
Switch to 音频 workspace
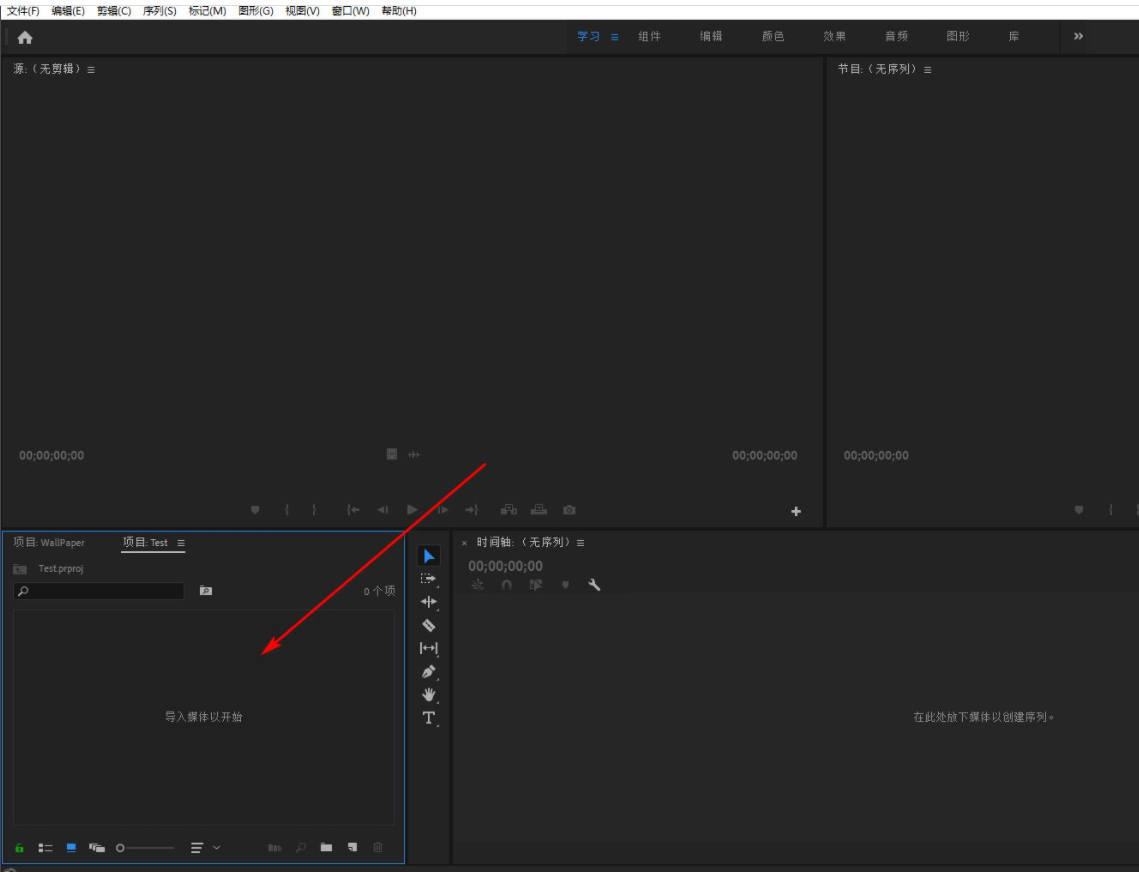pyautogui.click(x=896, y=36)
